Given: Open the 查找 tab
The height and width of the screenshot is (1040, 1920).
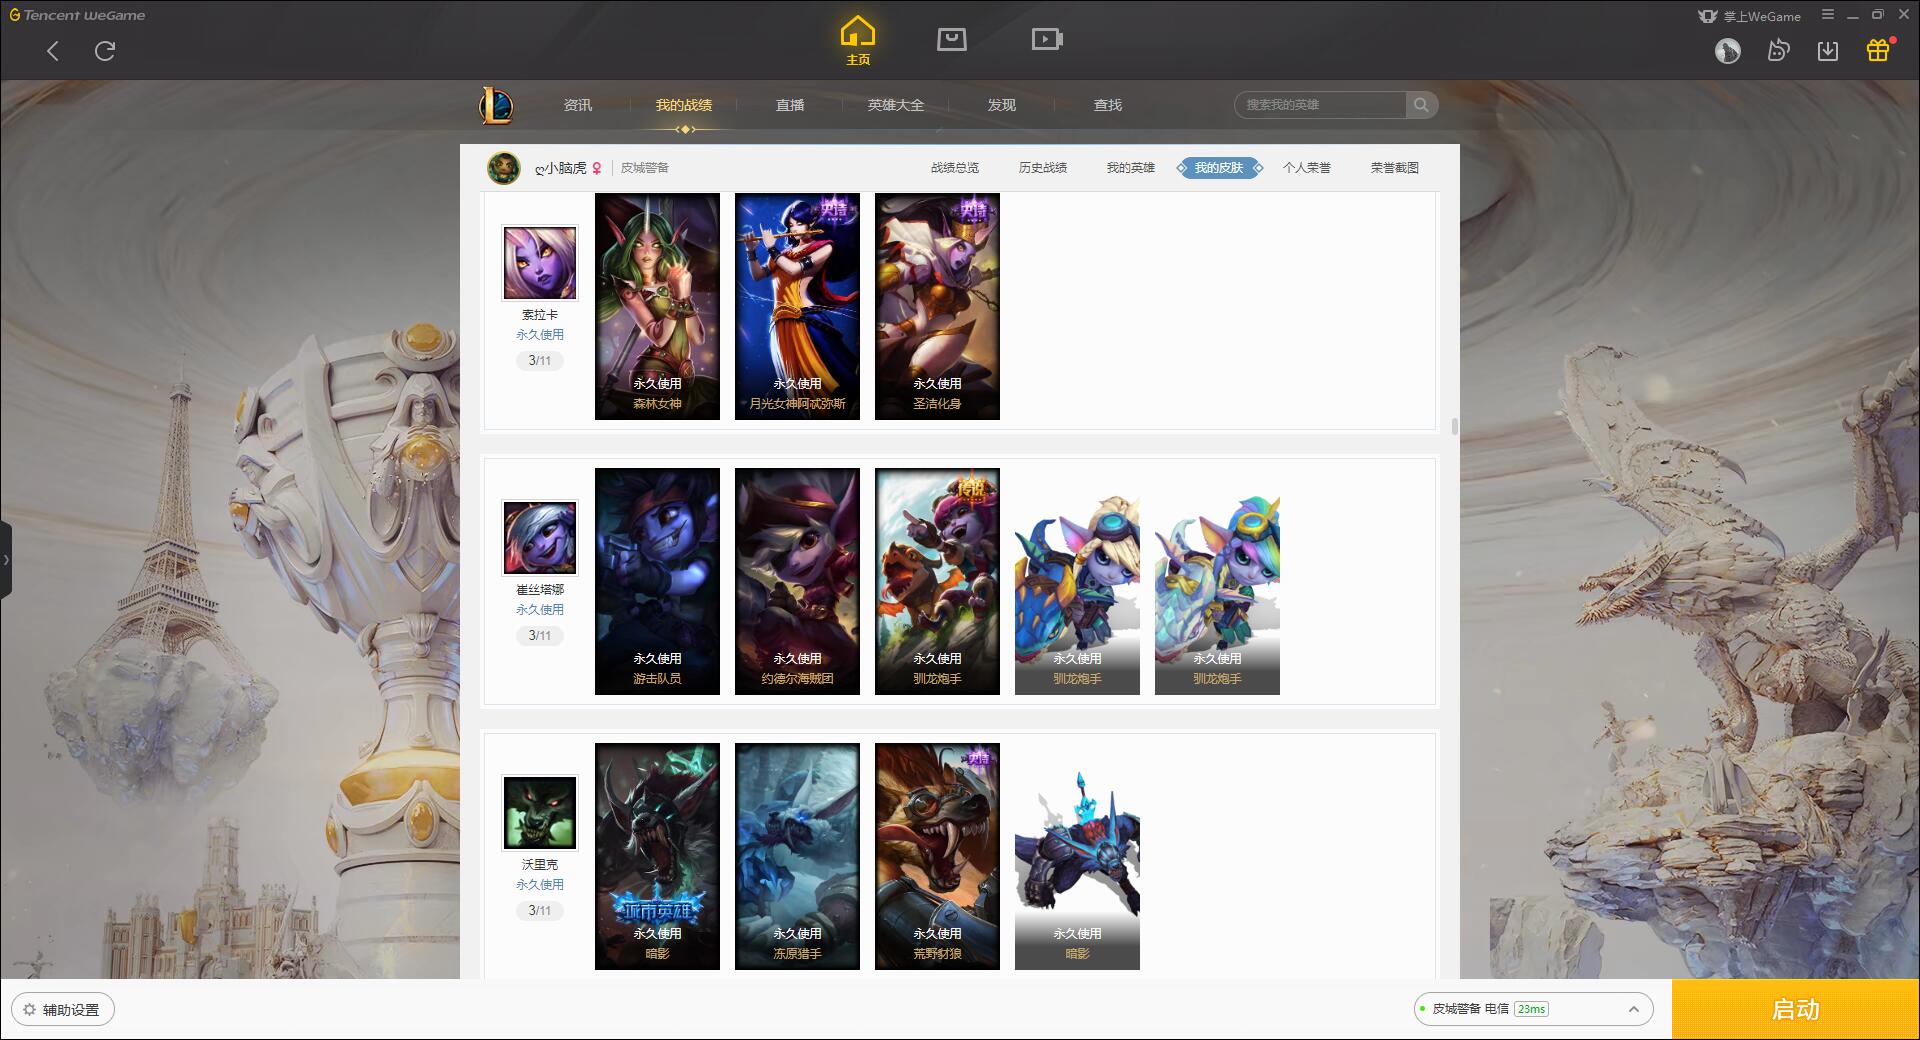Looking at the screenshot, I should [x=1108, y=105].
